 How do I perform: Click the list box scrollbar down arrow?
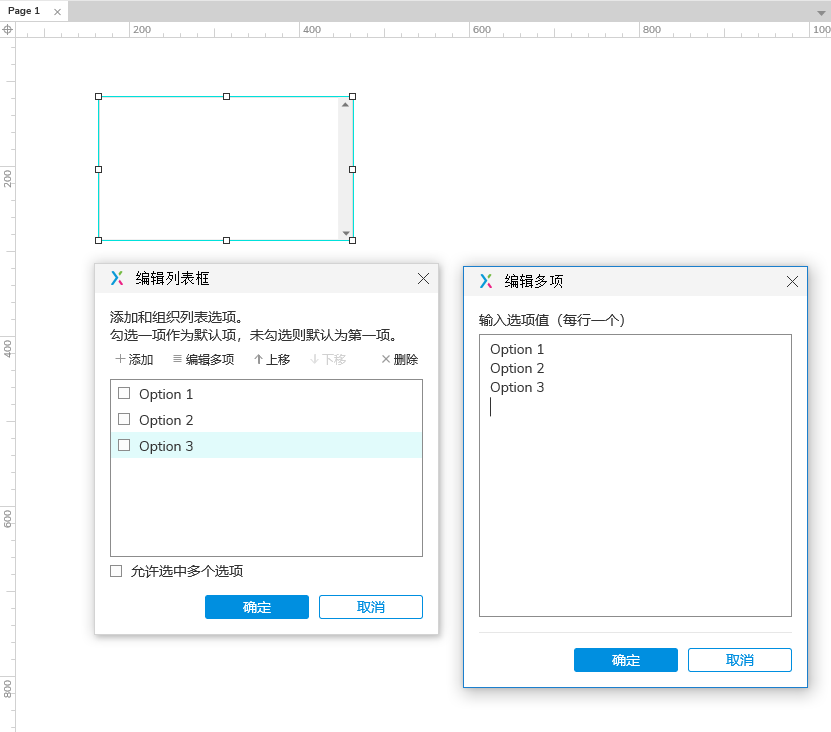(346, 233)
